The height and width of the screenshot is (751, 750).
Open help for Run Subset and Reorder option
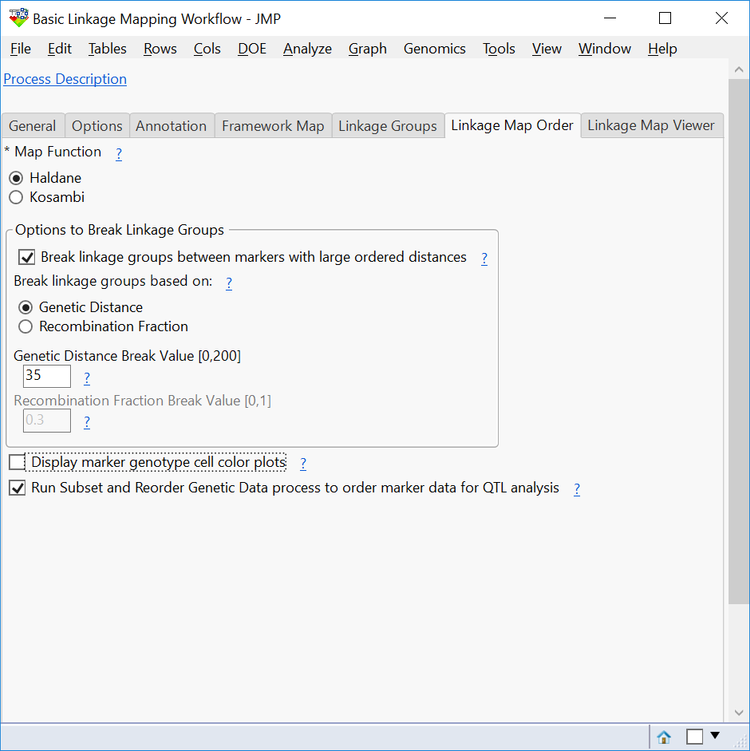click(x=577, y=489)
